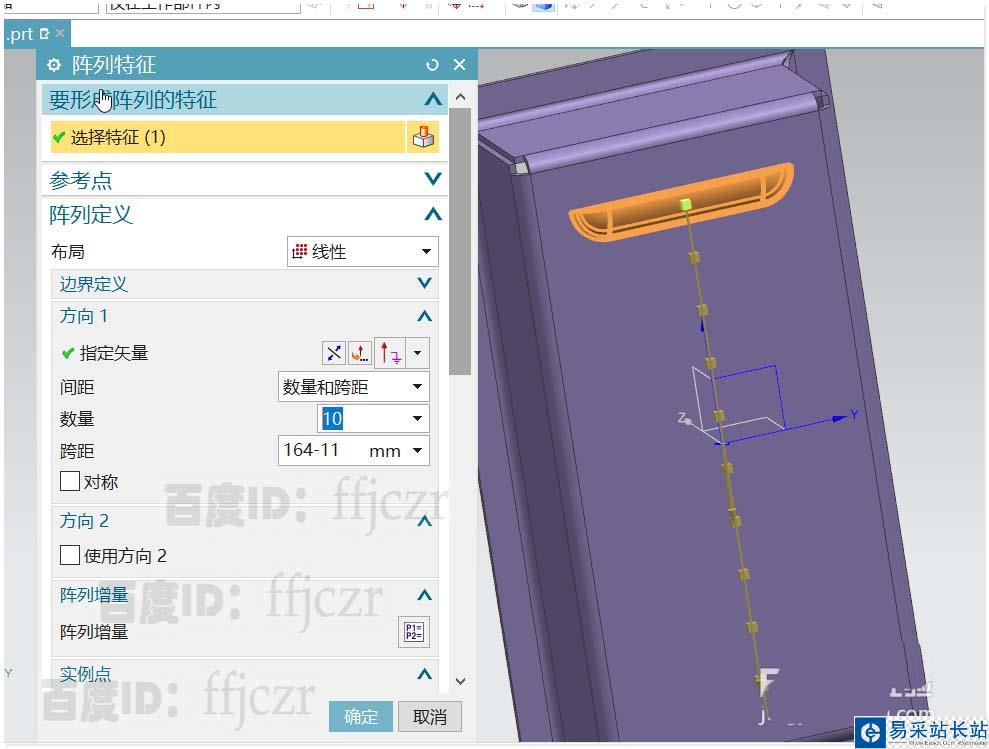Enable the 使用方向 2 checkbox
Viewport: 989px width, 749px height.
coord(69,555)
